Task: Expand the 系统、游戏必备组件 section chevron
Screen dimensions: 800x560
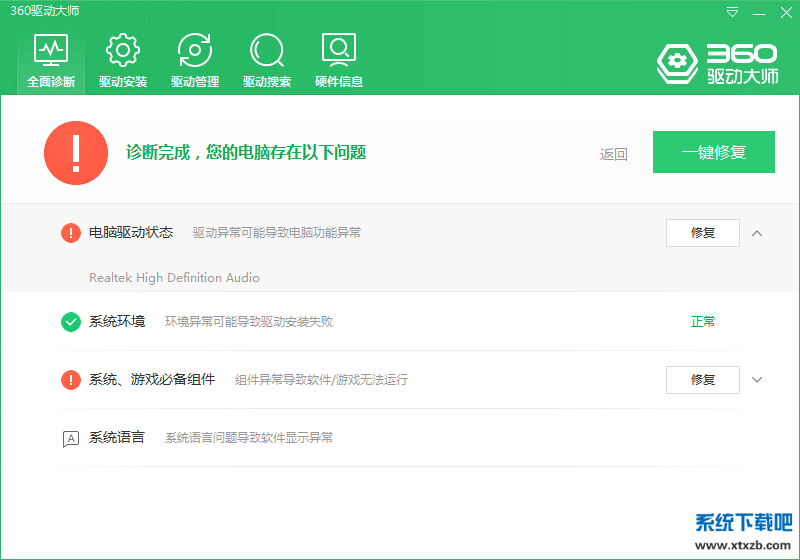Action: pos(757,379)
